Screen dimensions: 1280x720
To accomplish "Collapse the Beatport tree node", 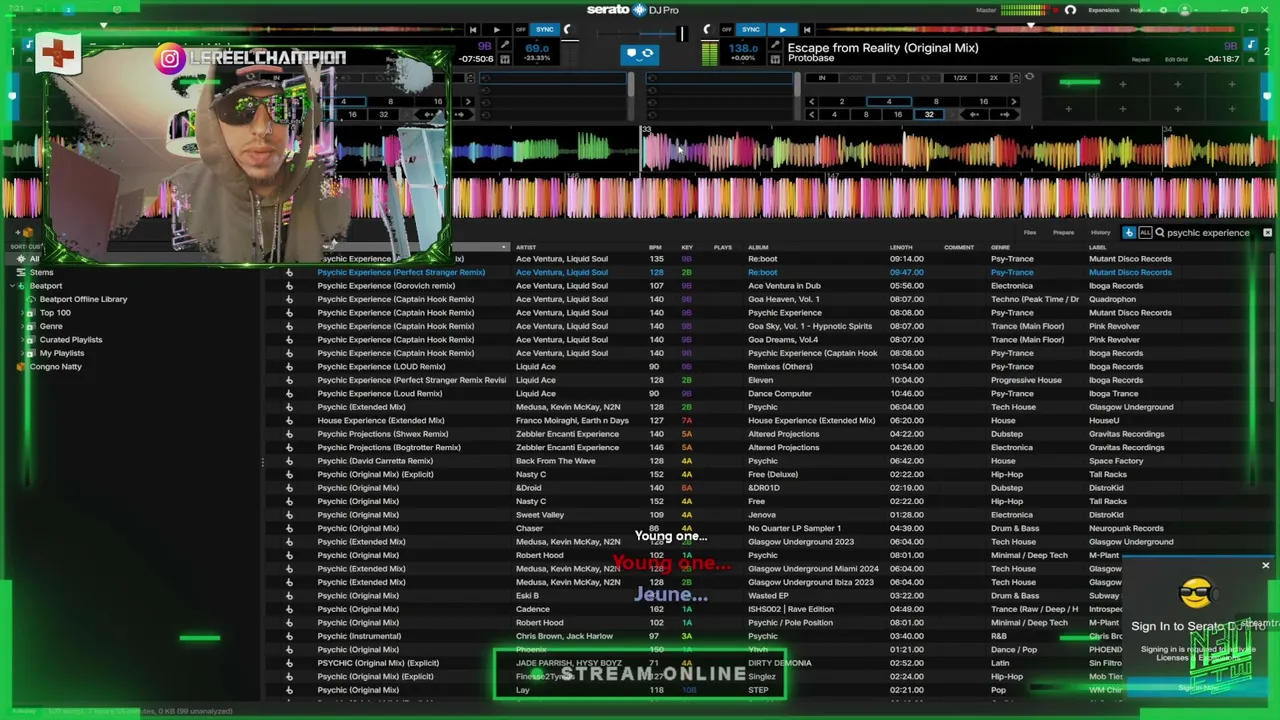I will (x=12, y=286).
